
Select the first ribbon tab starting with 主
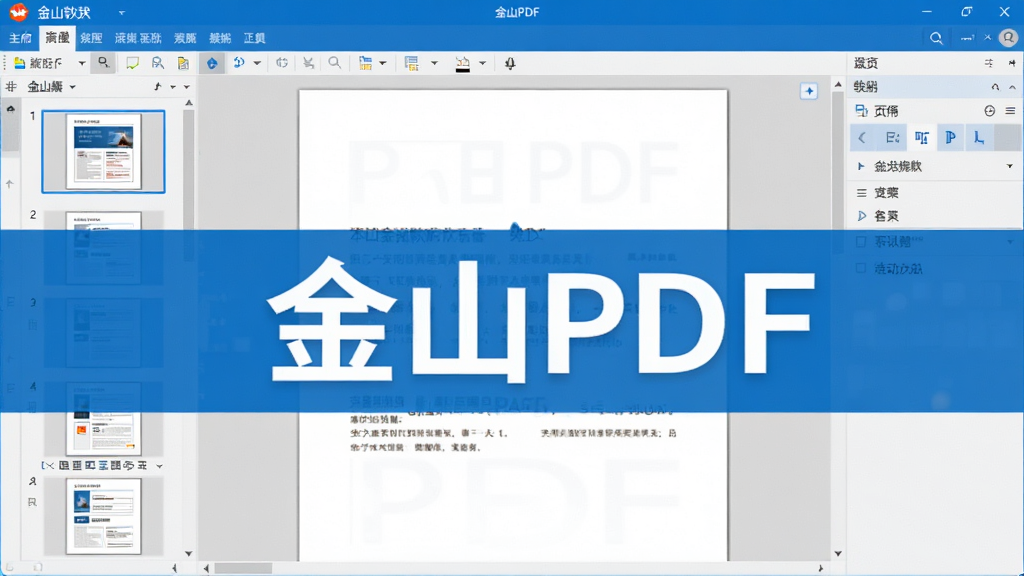click(20, 38)
